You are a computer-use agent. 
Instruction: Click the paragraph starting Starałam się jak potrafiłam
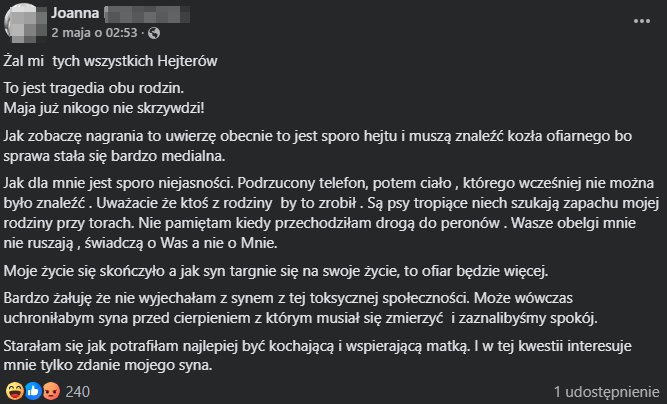317,356
